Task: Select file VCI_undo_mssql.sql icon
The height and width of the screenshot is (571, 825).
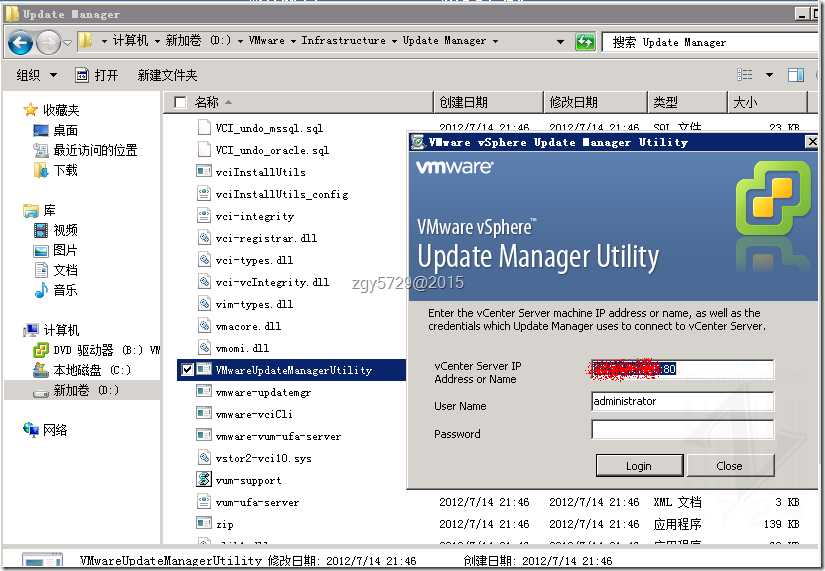Action: (x=204, y=127)
